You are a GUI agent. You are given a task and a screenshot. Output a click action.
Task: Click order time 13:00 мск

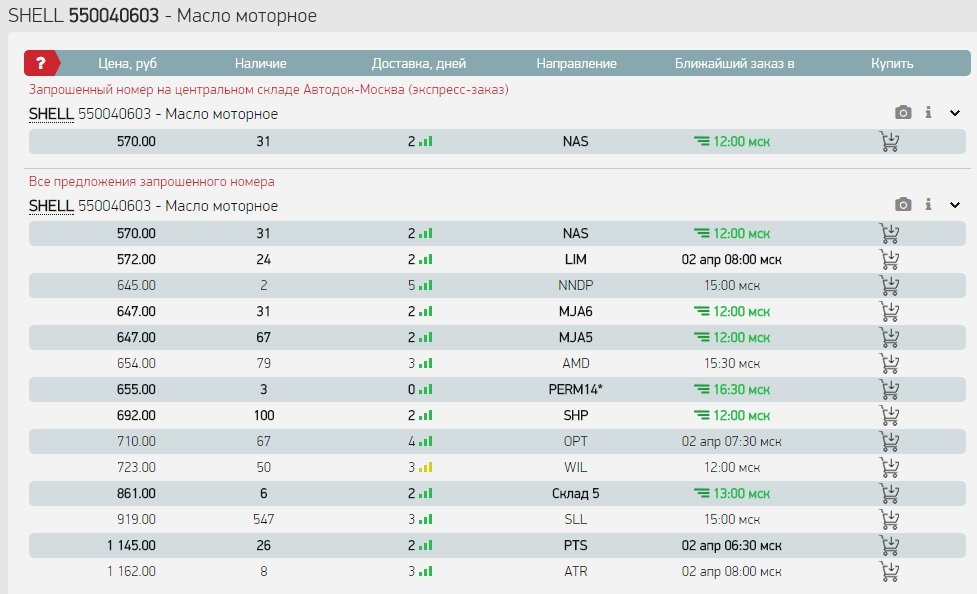(741, 493)
